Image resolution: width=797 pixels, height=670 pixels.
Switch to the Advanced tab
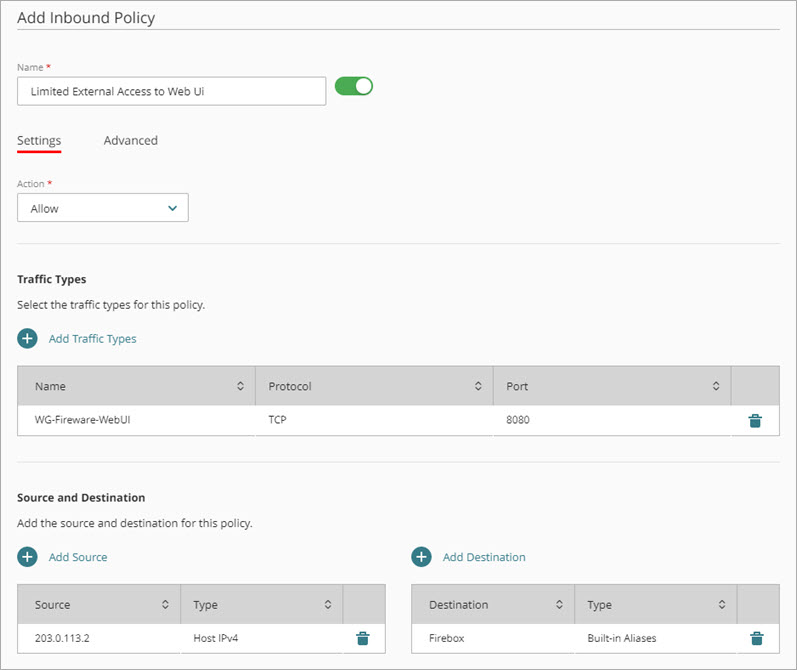(x=130, y=140)
